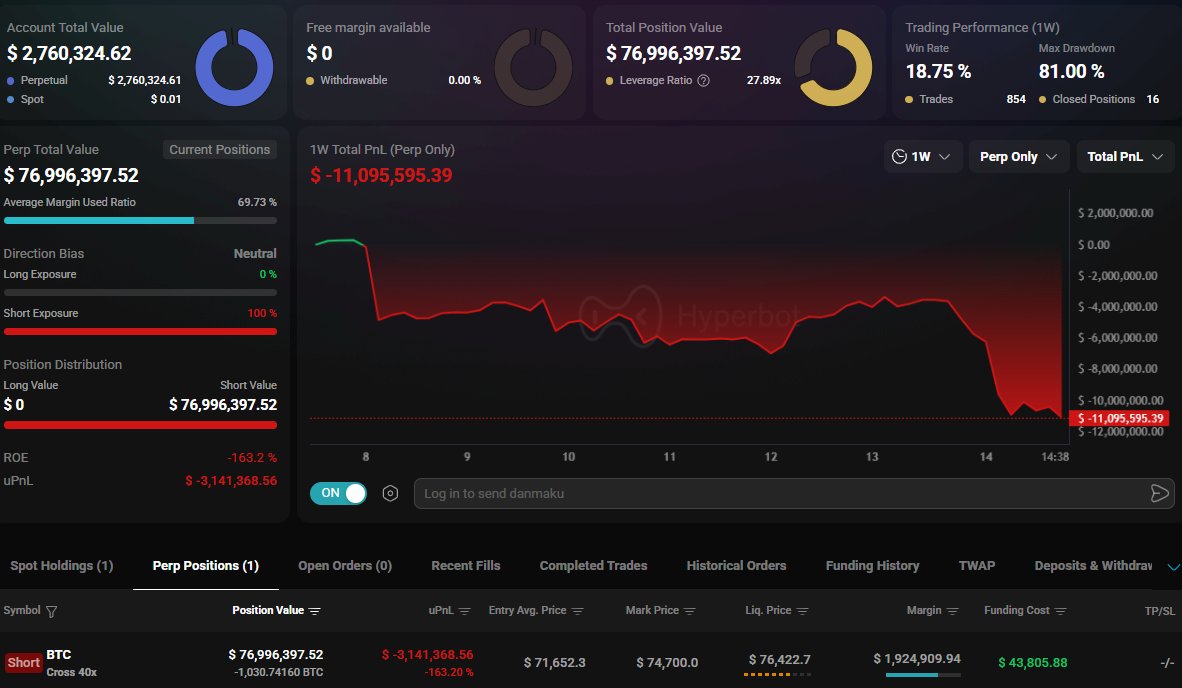This screenshot has width=1182, height=688.
Task: Toggle the danmaku ON switch off
Action: pos(338,494)
